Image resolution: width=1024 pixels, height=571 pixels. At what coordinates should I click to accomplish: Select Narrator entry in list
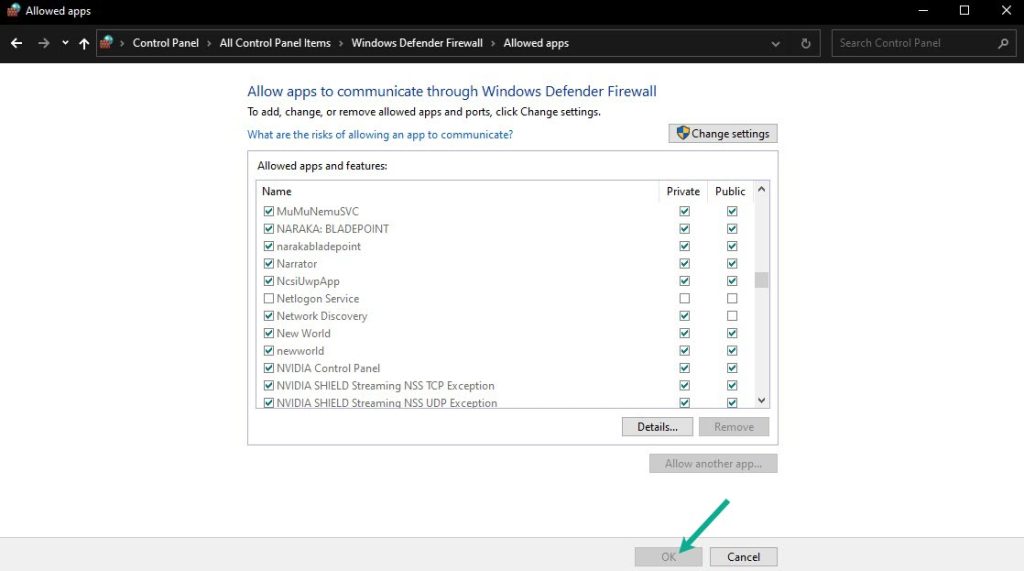coord(296,264)
